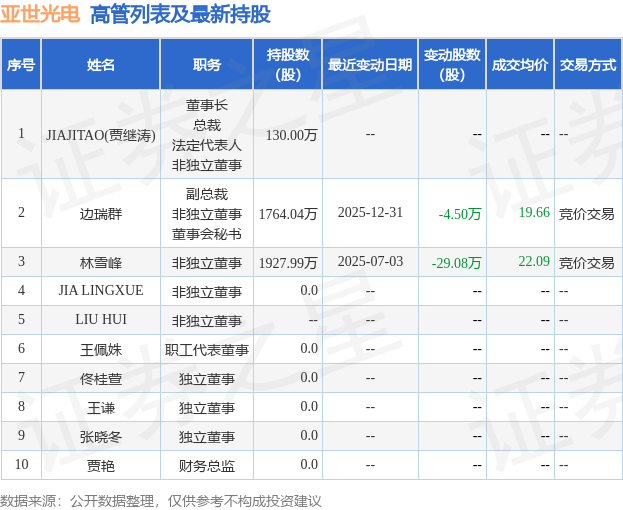This screenshot has height=510, width=623.
Task: Click the 130.00万 shareholding value
Action: pos(291,135)
